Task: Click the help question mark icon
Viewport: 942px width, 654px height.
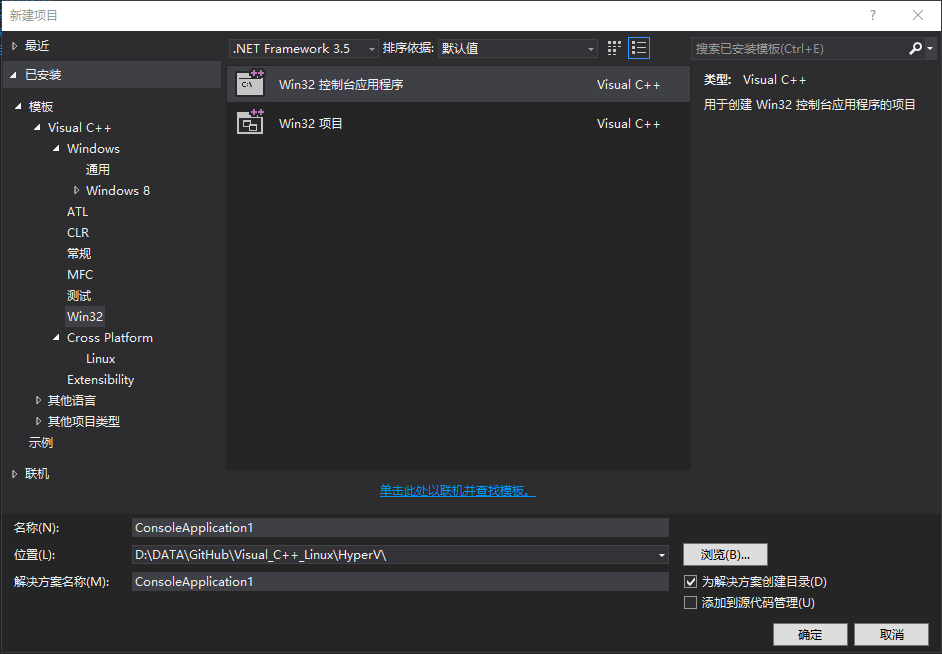Action: pos(872,15)
